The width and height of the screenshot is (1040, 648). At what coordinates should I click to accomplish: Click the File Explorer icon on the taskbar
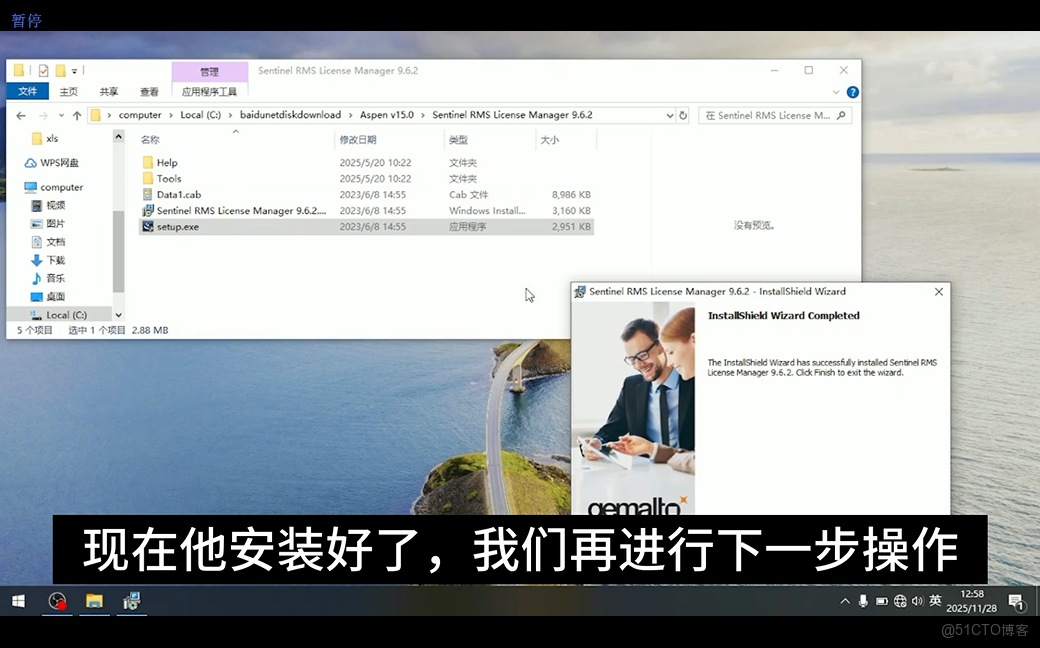[94, 601]
